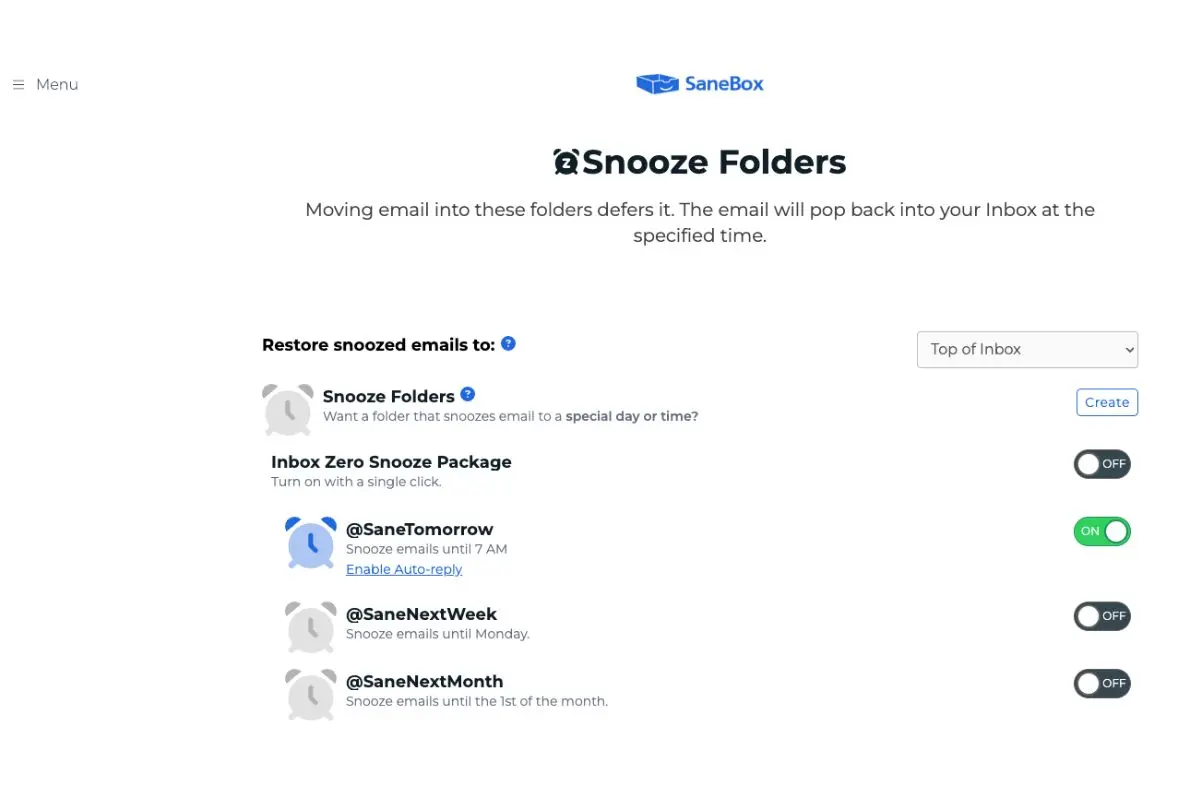
Task: Click the SaneBox logo icon
Action: click(x=656, y=84)
